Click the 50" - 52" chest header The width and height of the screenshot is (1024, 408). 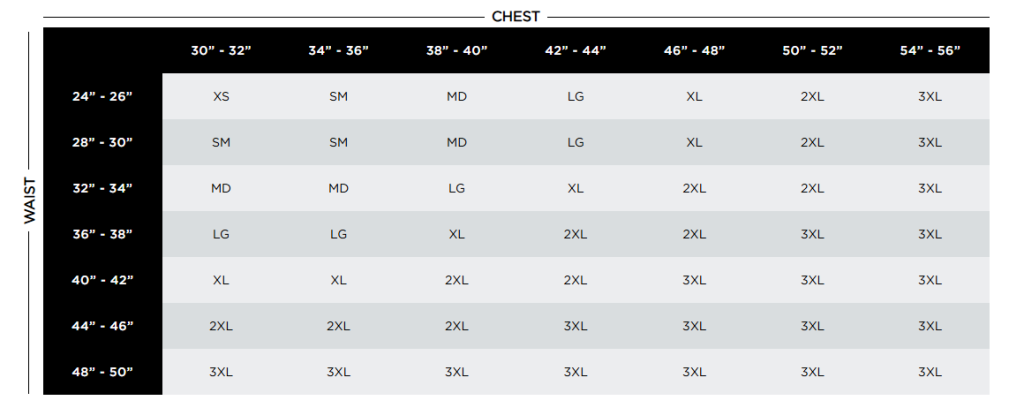[x=812, y=51]
